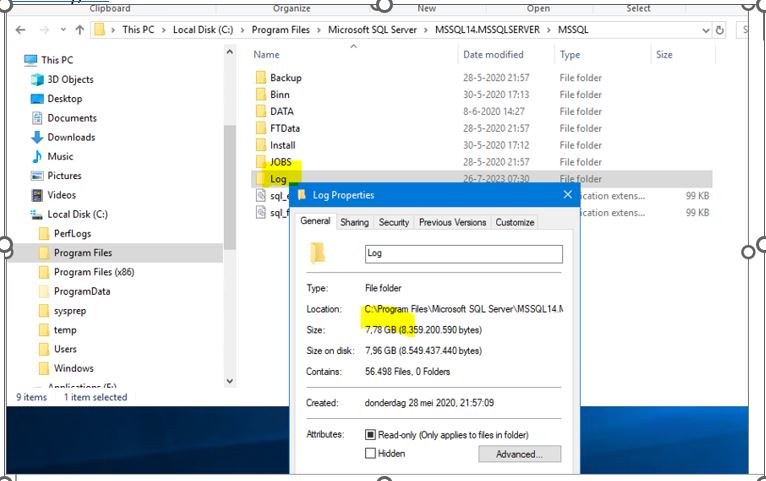Click the folder name field containing Log
This screenshot has width=766, height=481.
pyautogui.click(x=464, y=254)
